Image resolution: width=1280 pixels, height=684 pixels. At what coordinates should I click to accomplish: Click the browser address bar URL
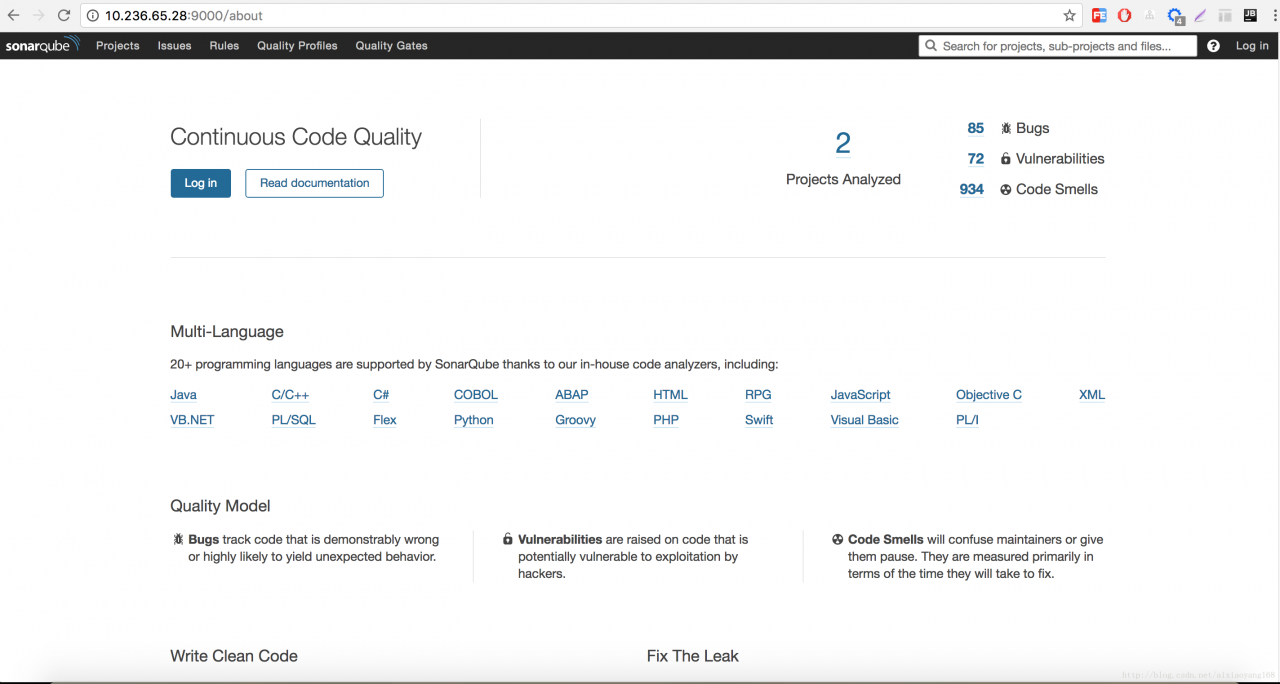coord(184,16)
